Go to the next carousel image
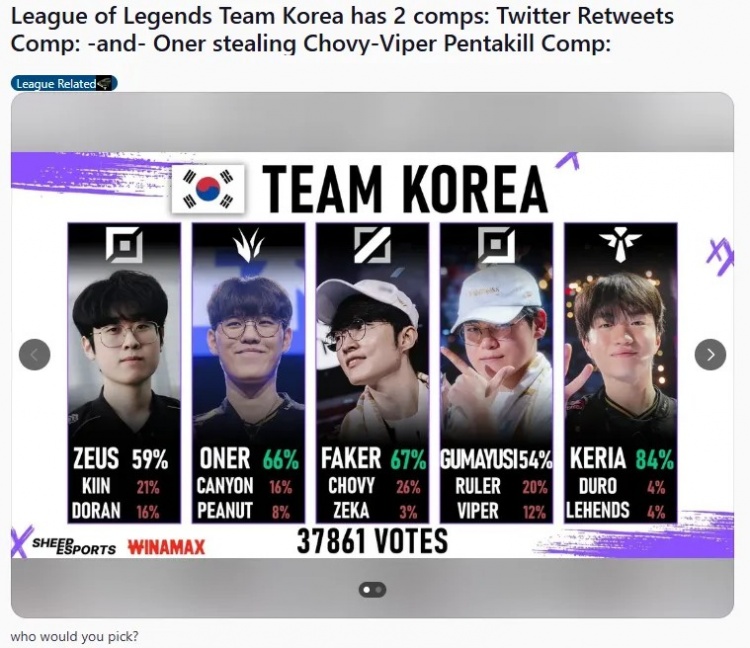The width and height of the screenshot is (750, 648). coord(710,354)
